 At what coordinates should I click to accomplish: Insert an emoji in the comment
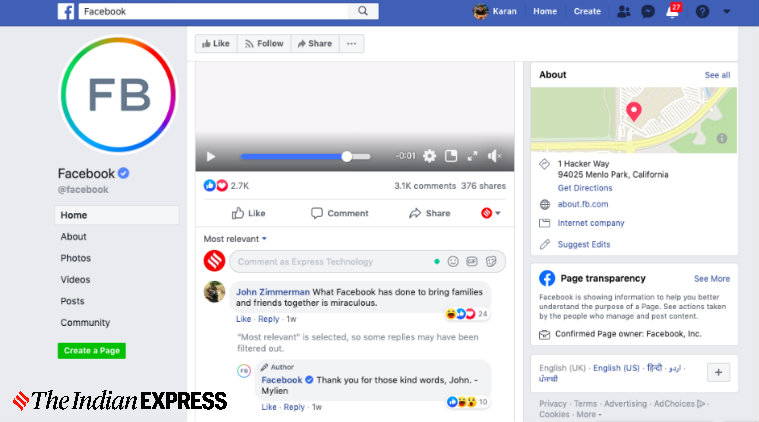click(x=453, y=262)
